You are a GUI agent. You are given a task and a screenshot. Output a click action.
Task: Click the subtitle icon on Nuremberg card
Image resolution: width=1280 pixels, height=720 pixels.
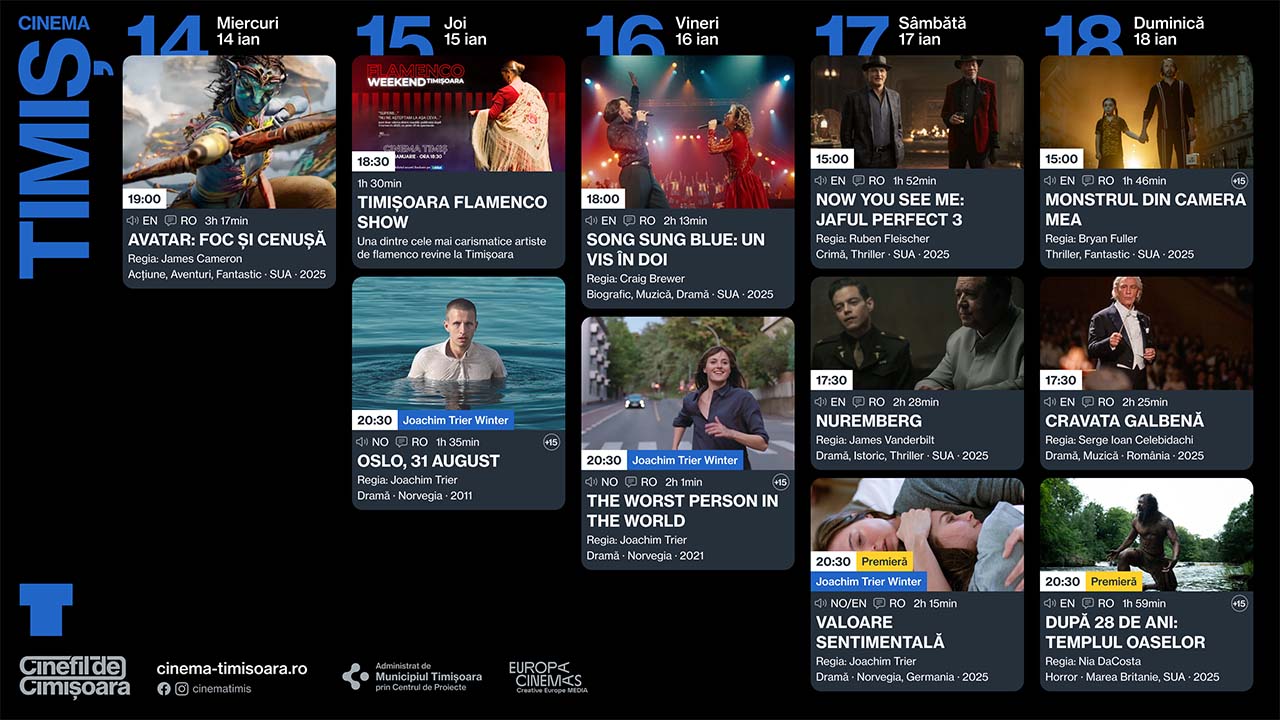(859, 402)
